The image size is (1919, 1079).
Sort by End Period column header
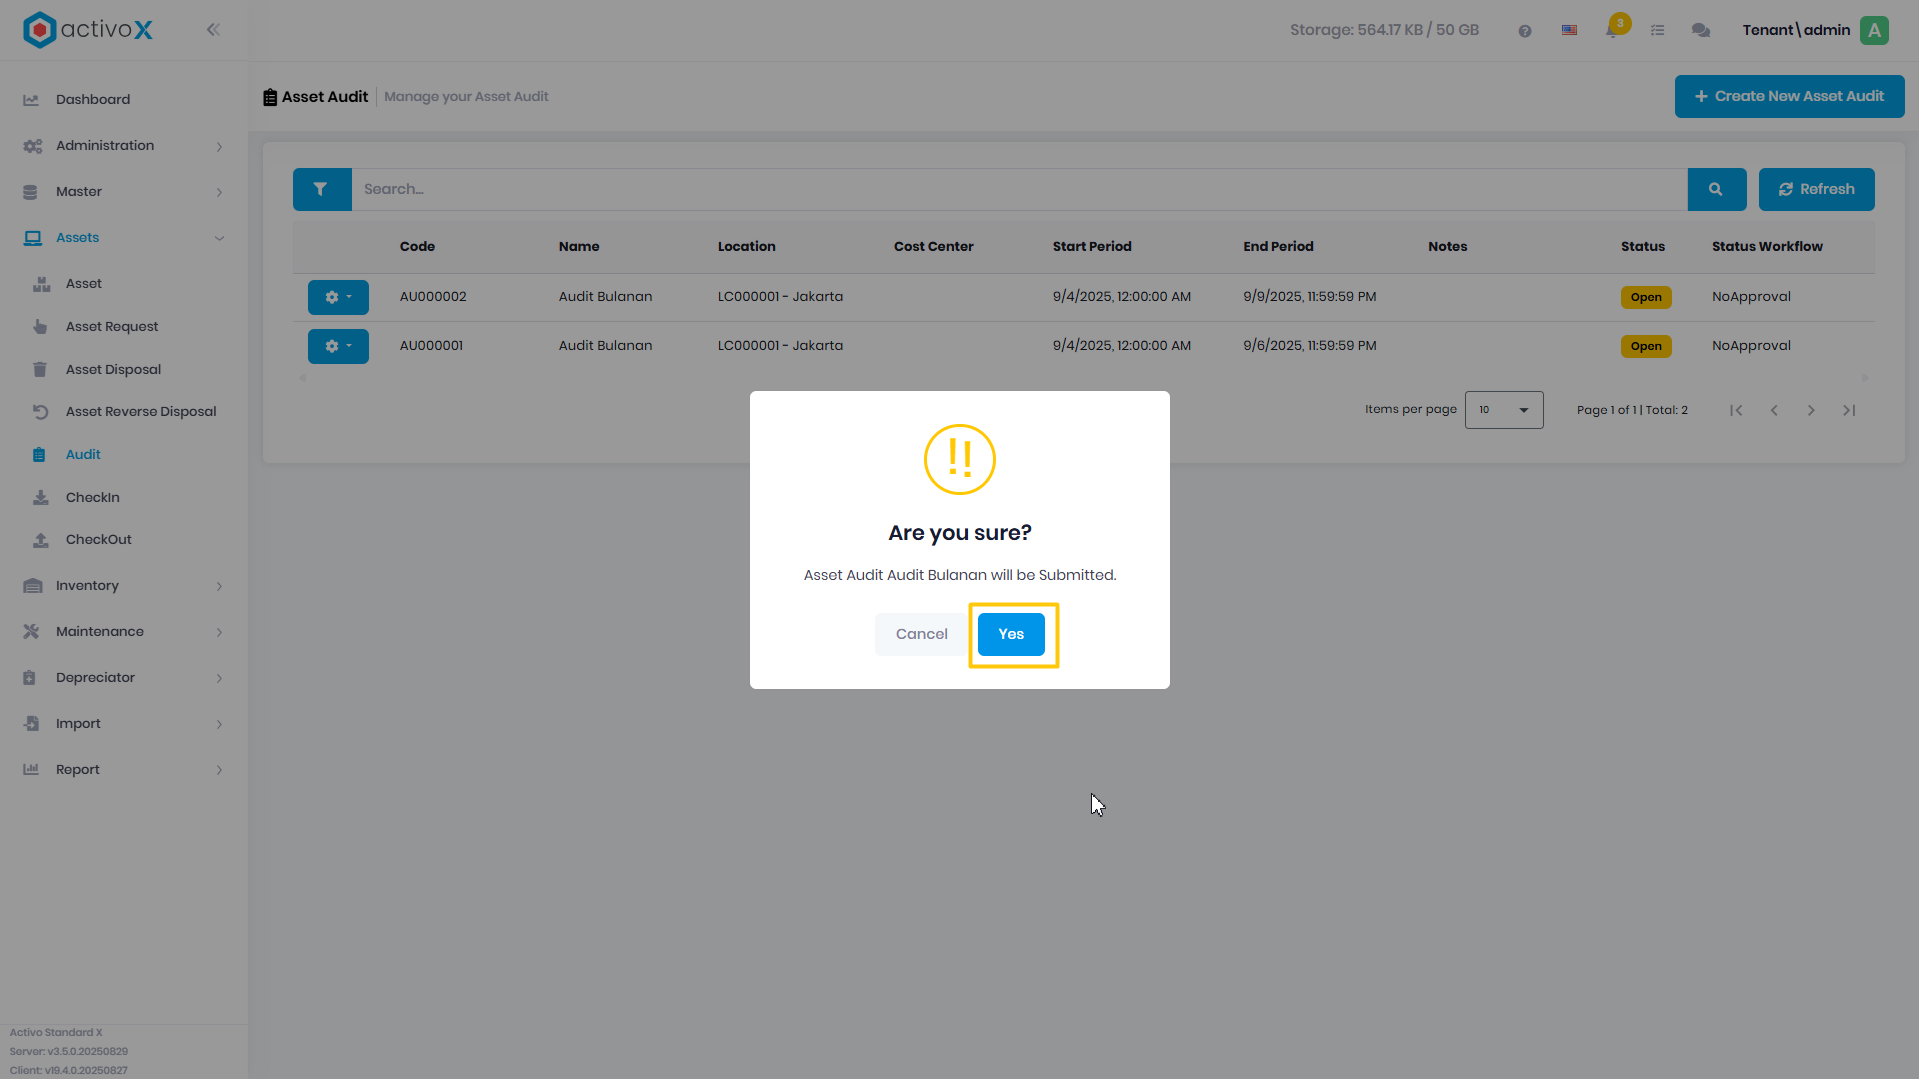1278,247
